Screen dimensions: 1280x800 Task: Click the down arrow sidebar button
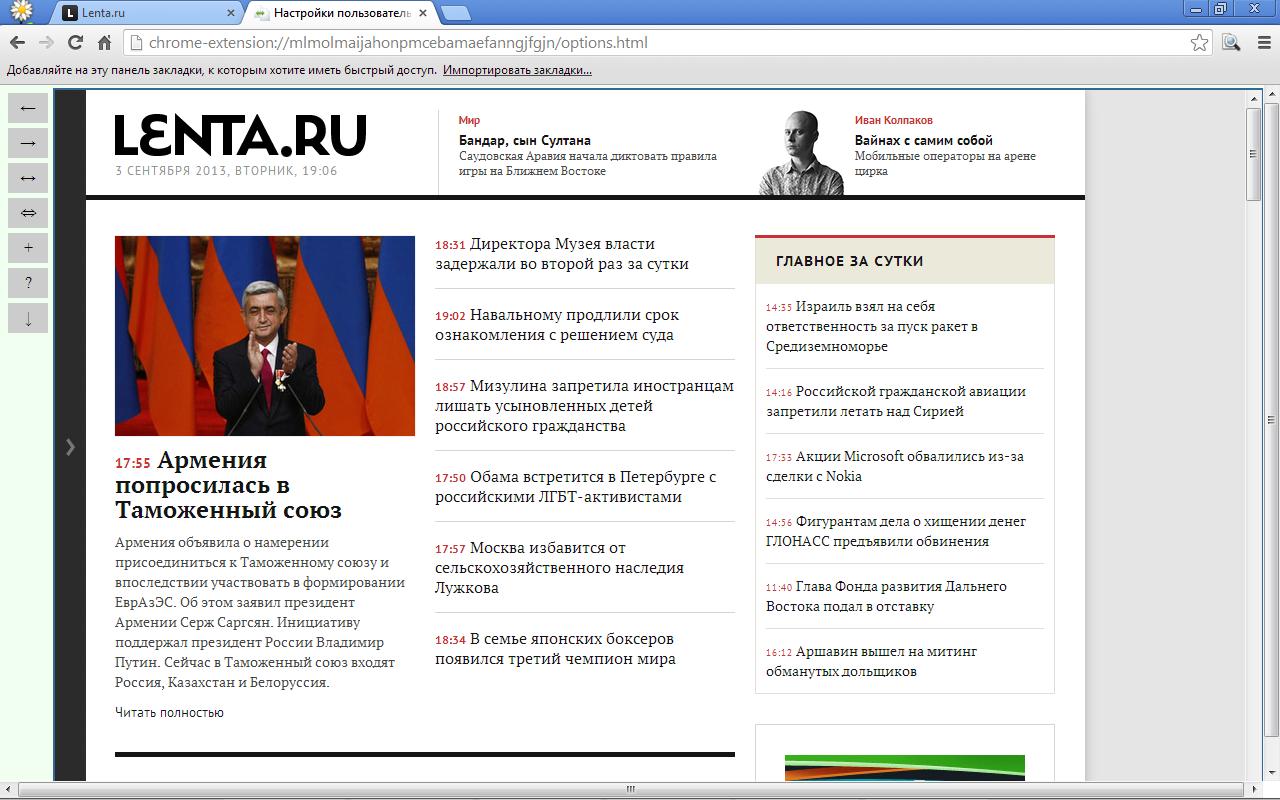pyautogui.click(x=28, y=318)
